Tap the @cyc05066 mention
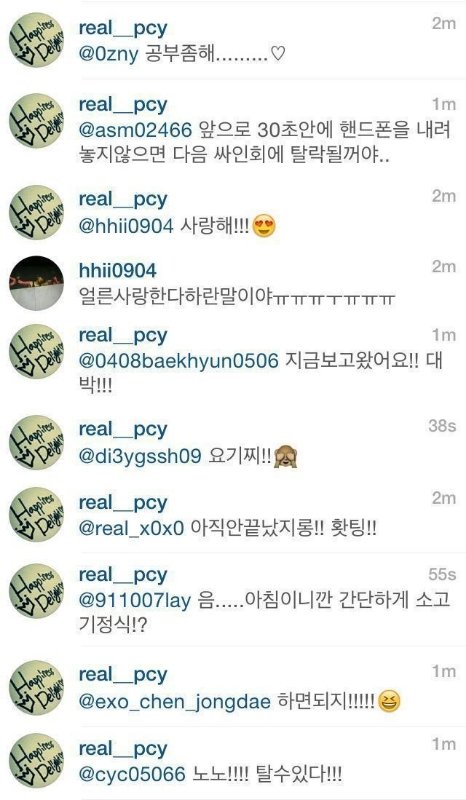The image size is (466, 800). [x=132, y=774]
